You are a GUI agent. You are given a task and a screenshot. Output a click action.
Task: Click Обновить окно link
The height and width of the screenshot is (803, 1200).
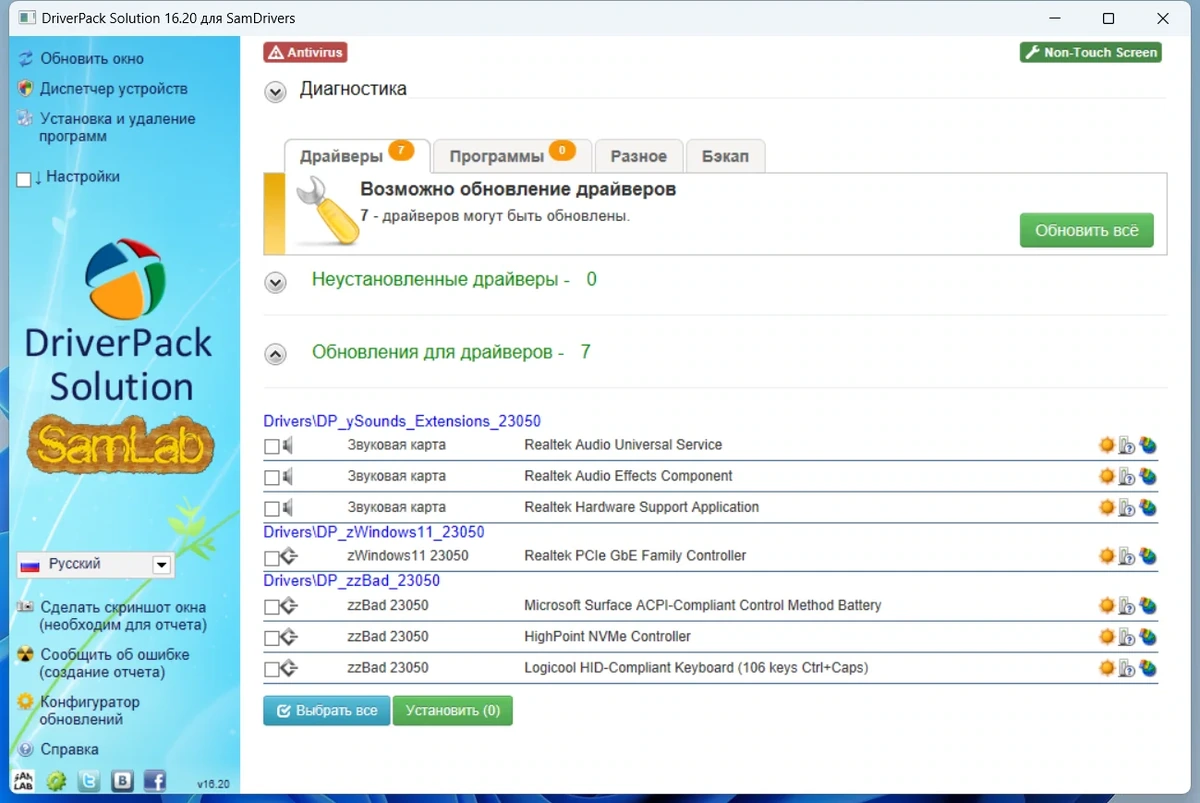(92, 59)
